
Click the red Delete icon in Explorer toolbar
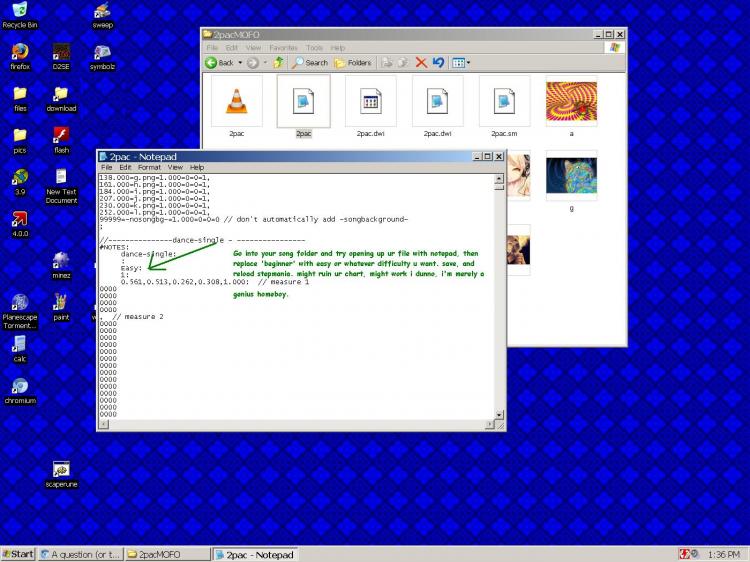[x=421, y=62]
